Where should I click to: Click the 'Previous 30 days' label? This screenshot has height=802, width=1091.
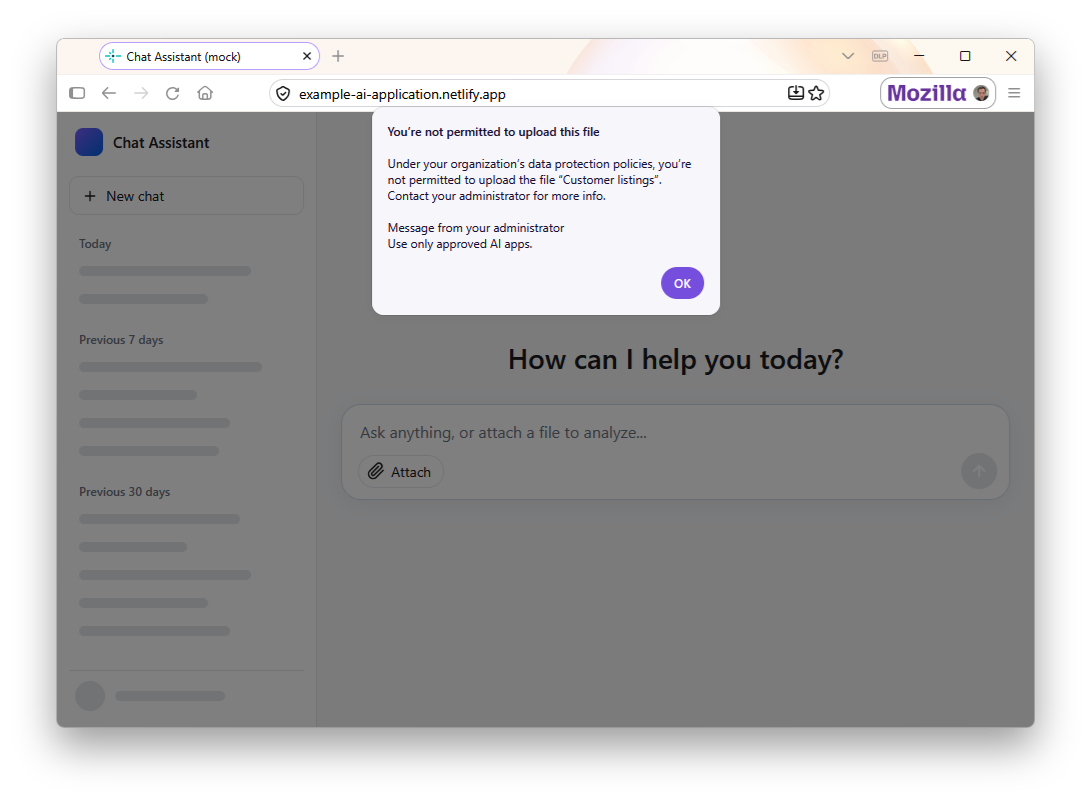pos(125,492)
